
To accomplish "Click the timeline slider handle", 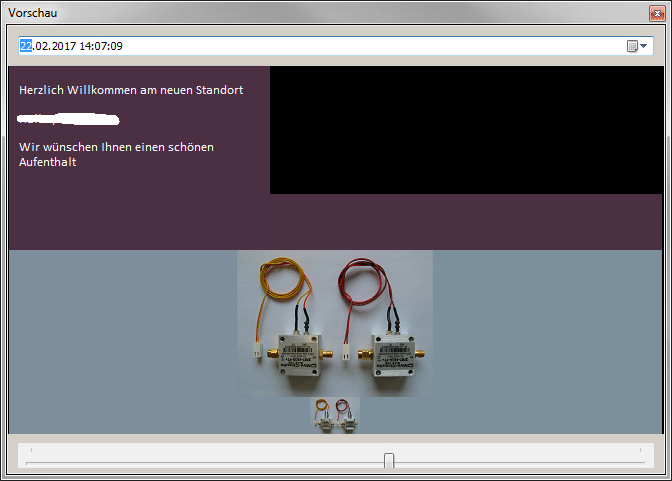I will [x=389, y=460].
